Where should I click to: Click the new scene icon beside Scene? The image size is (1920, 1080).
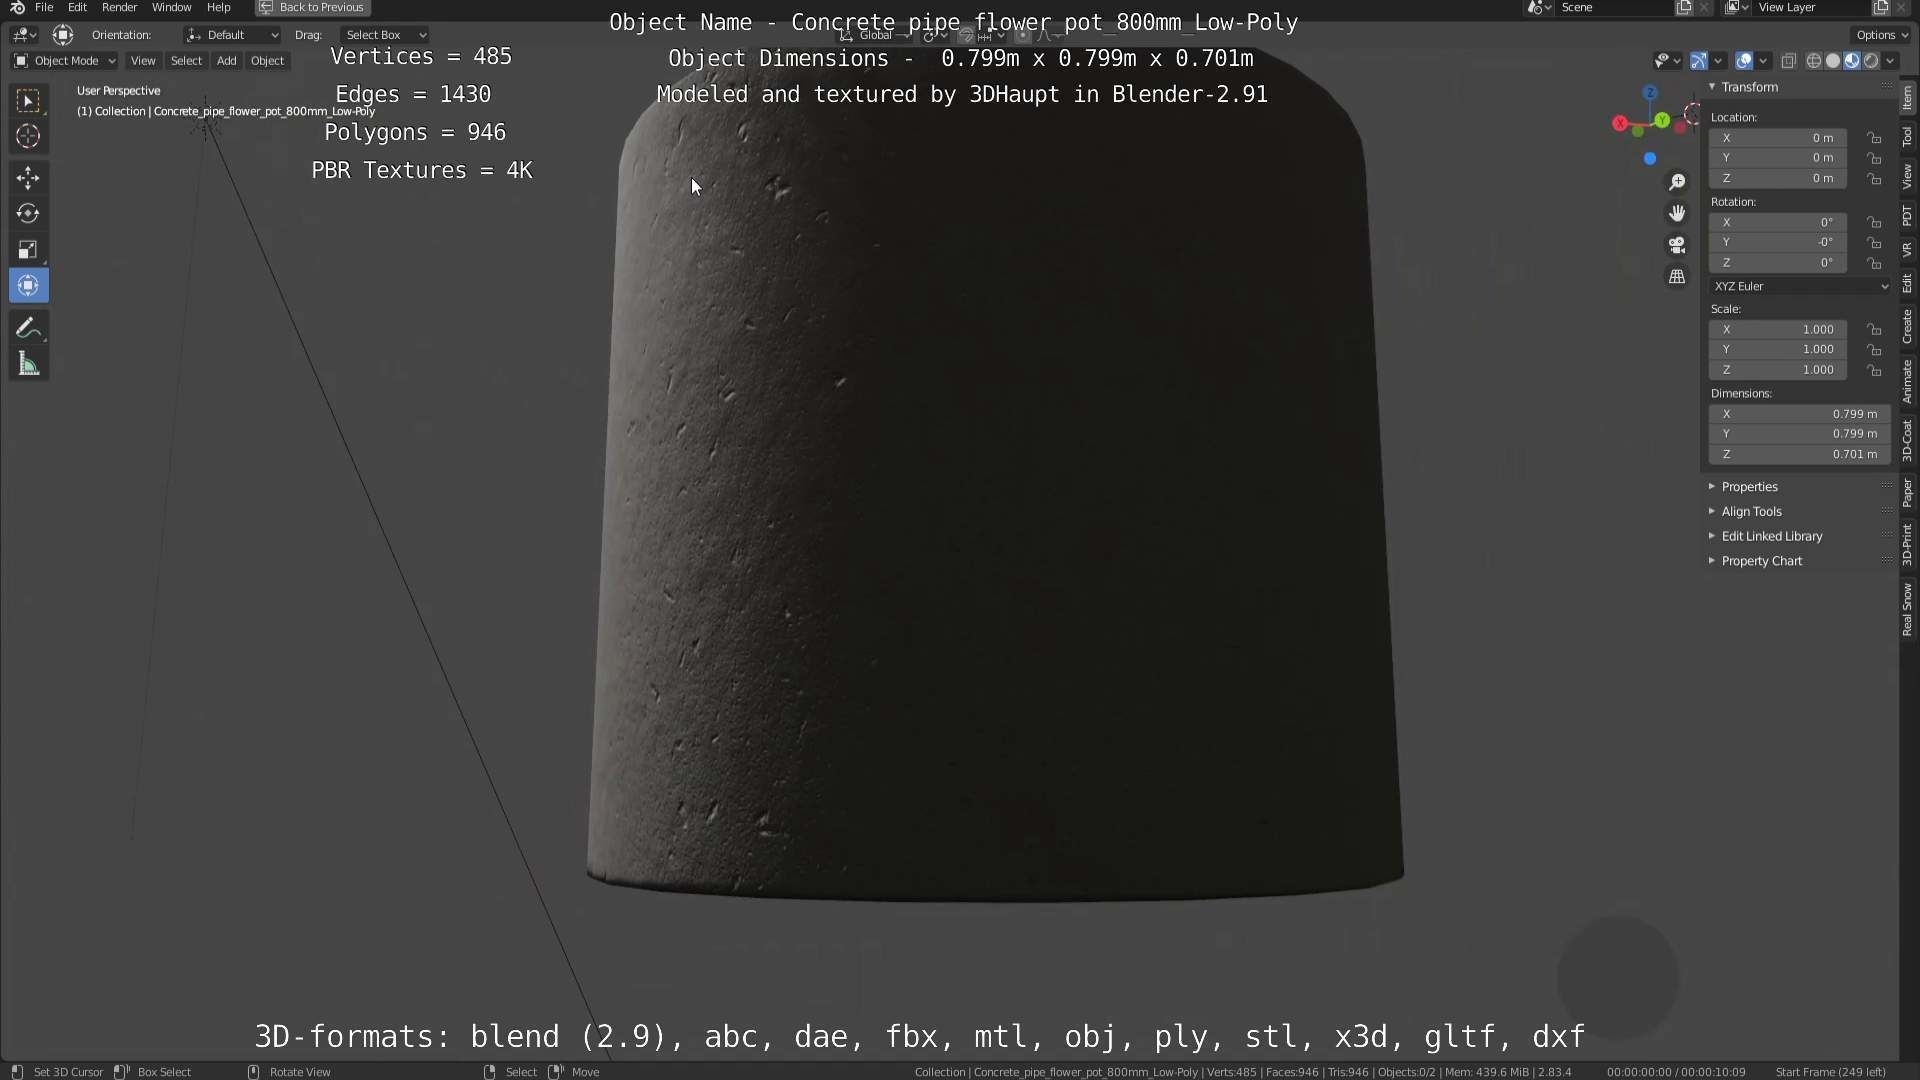(x=1684, y=7)
